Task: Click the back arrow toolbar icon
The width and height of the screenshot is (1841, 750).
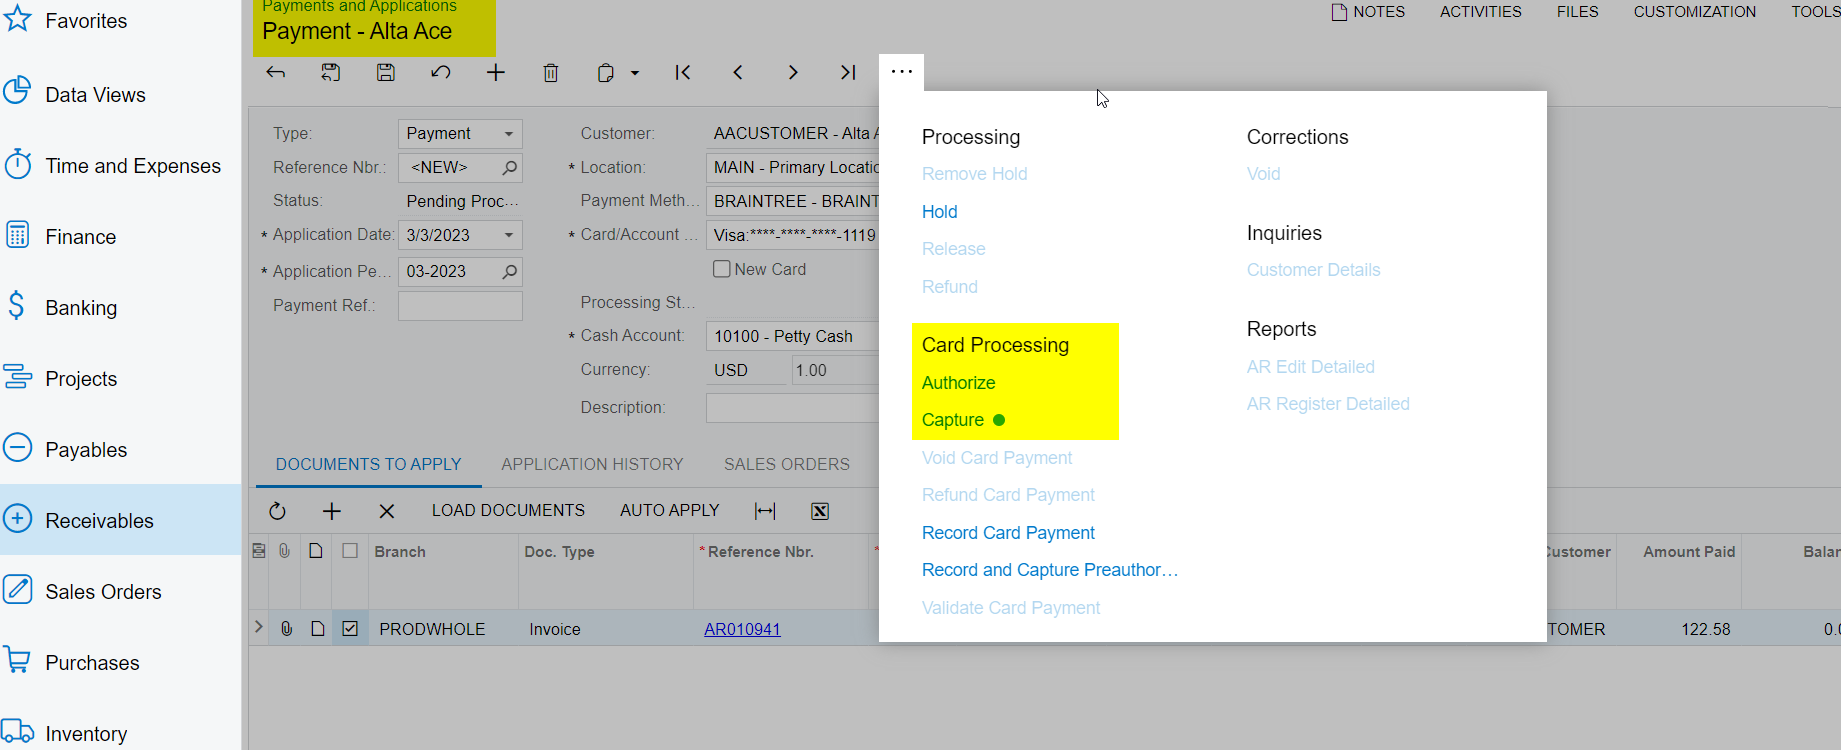Action: tap(276, 72)
